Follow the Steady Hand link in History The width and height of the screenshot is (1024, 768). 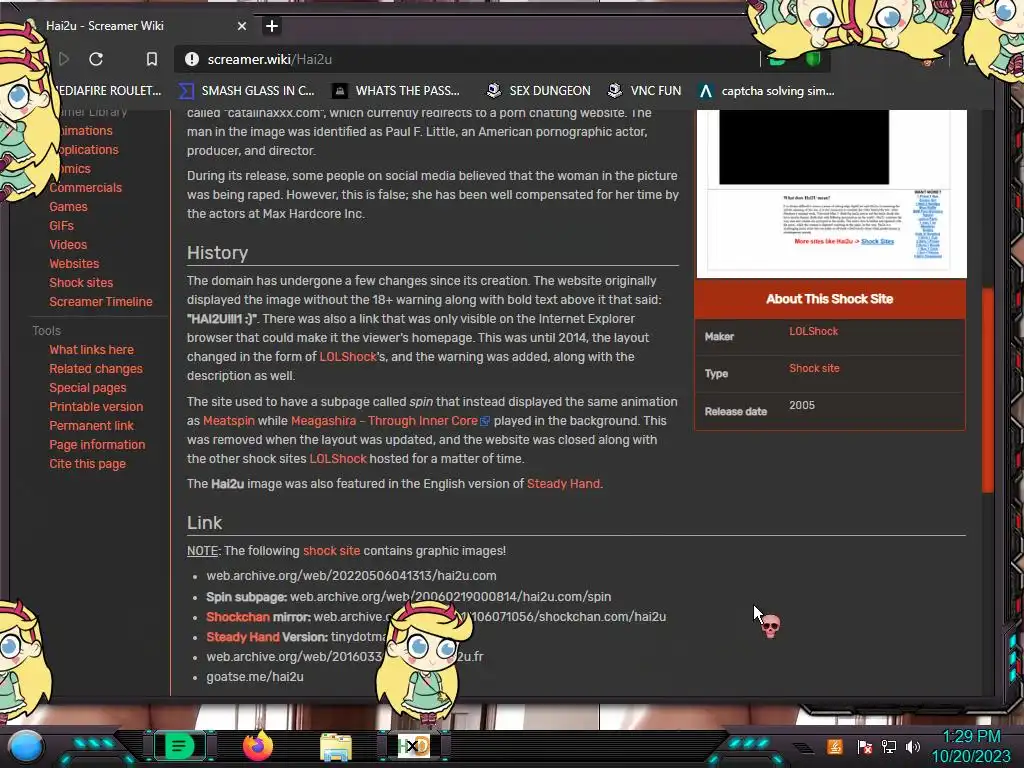(x=563, y=483)
